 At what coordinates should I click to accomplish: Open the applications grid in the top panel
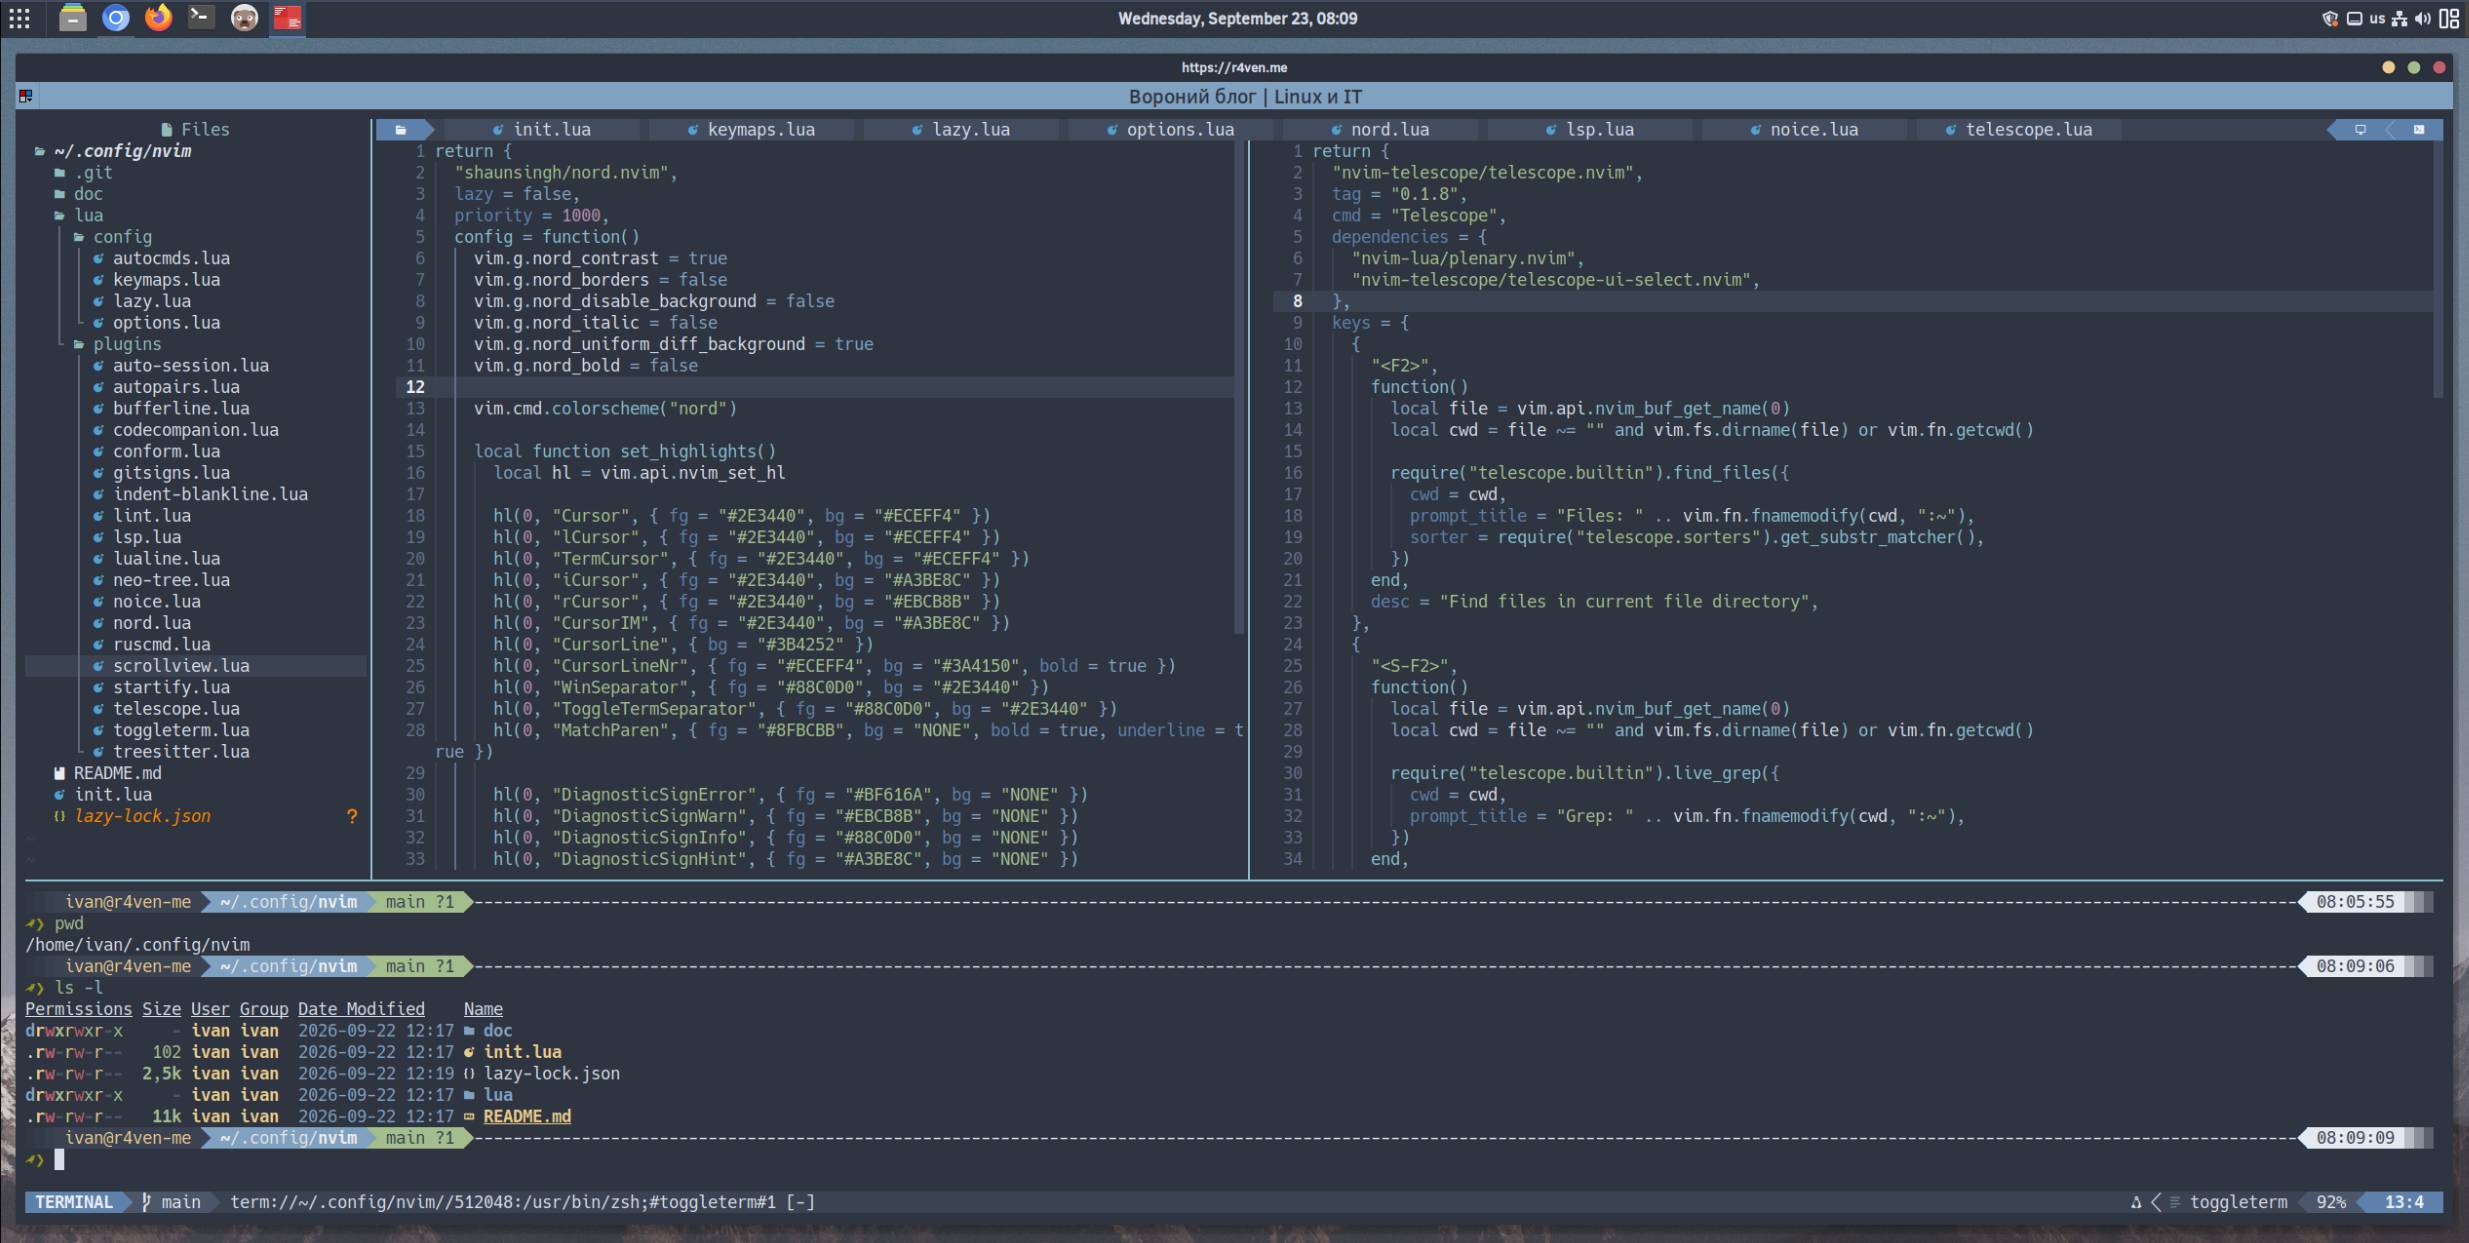[x=19, y=18]
